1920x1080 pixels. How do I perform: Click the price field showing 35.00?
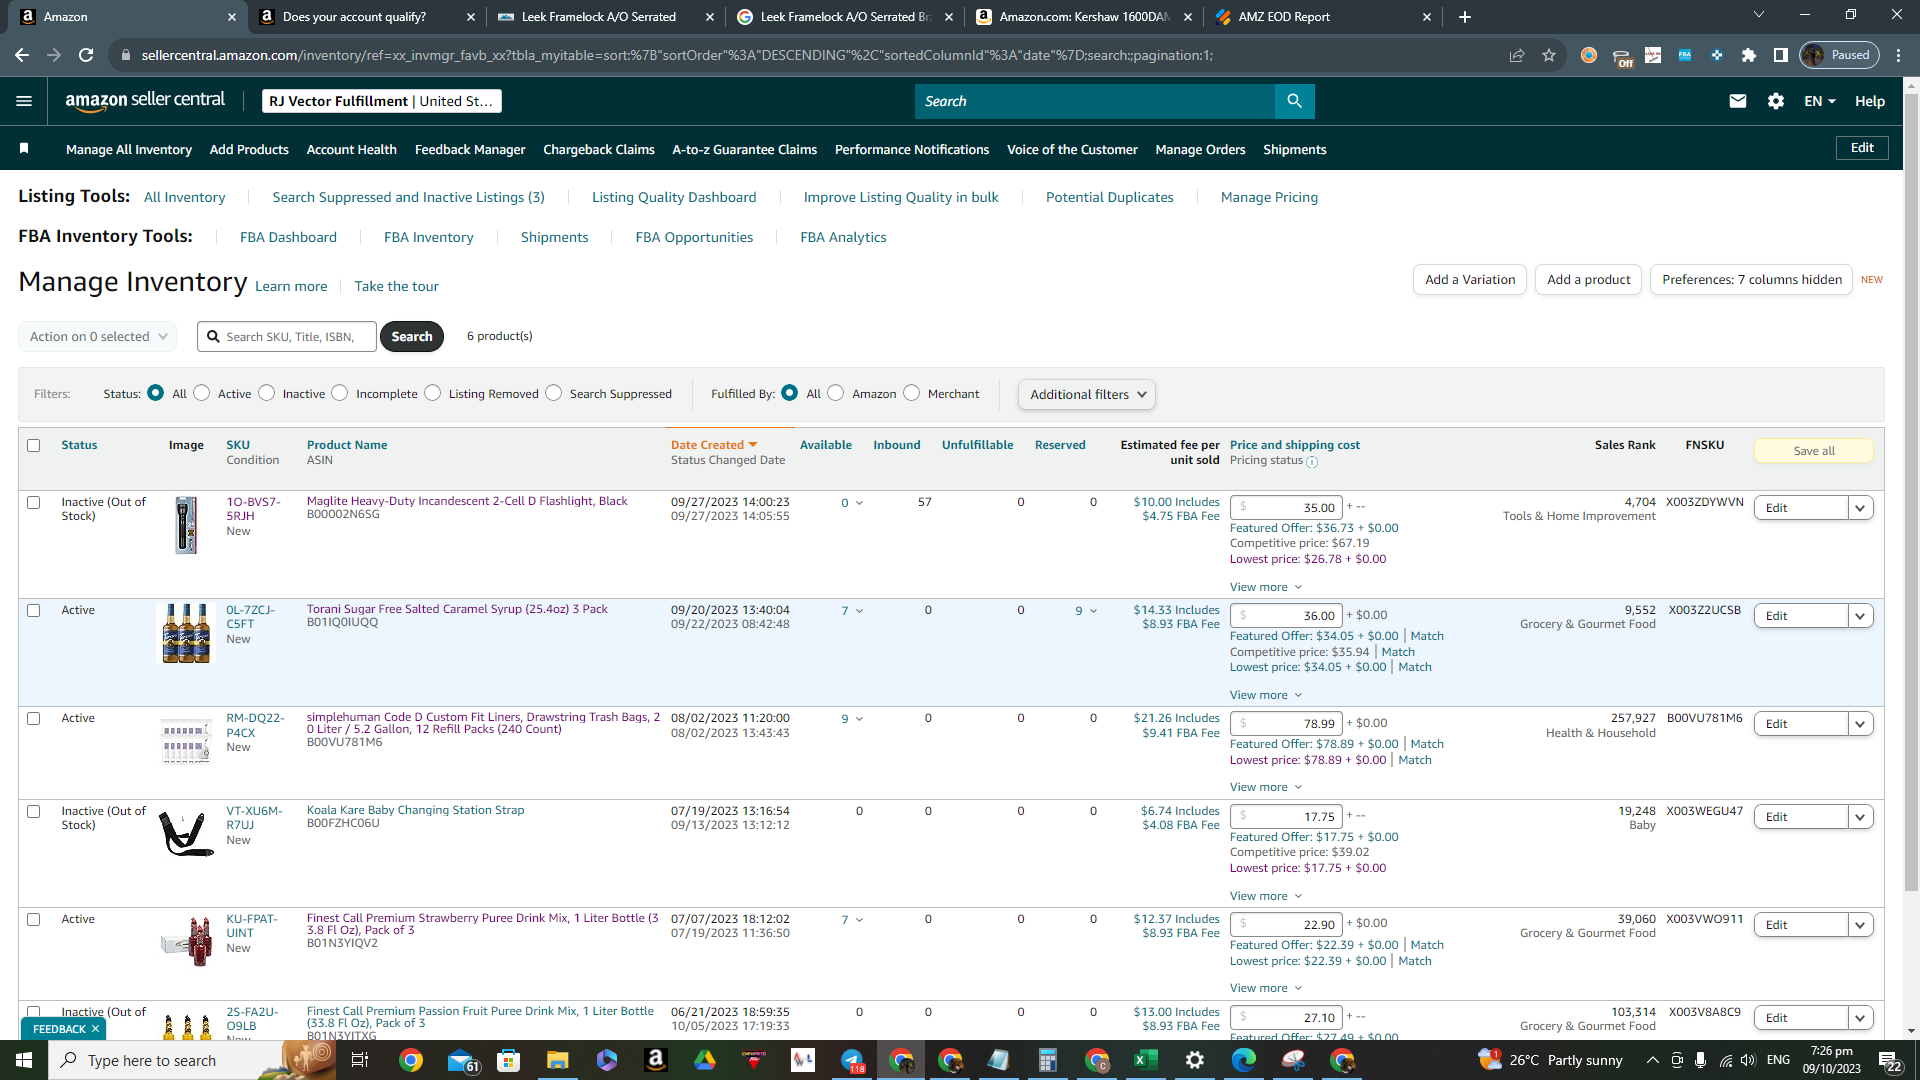(x=1285, y=507)
